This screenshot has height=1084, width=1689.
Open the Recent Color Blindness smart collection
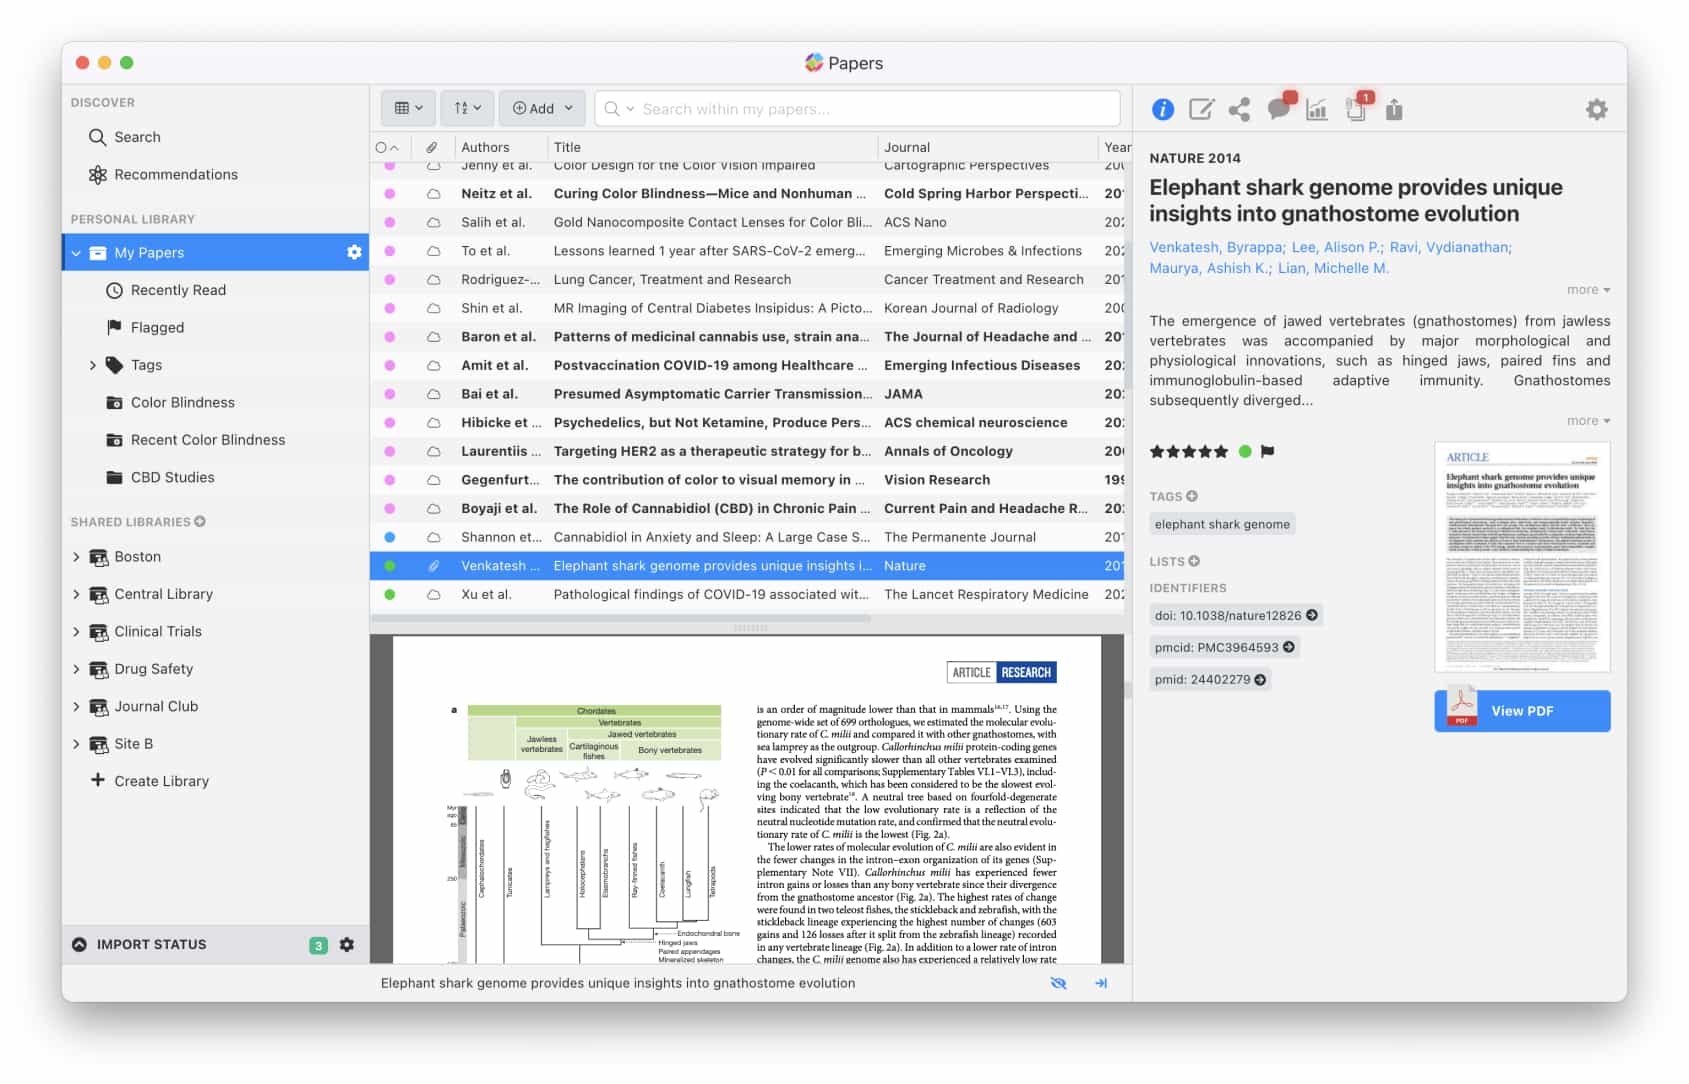196,440
